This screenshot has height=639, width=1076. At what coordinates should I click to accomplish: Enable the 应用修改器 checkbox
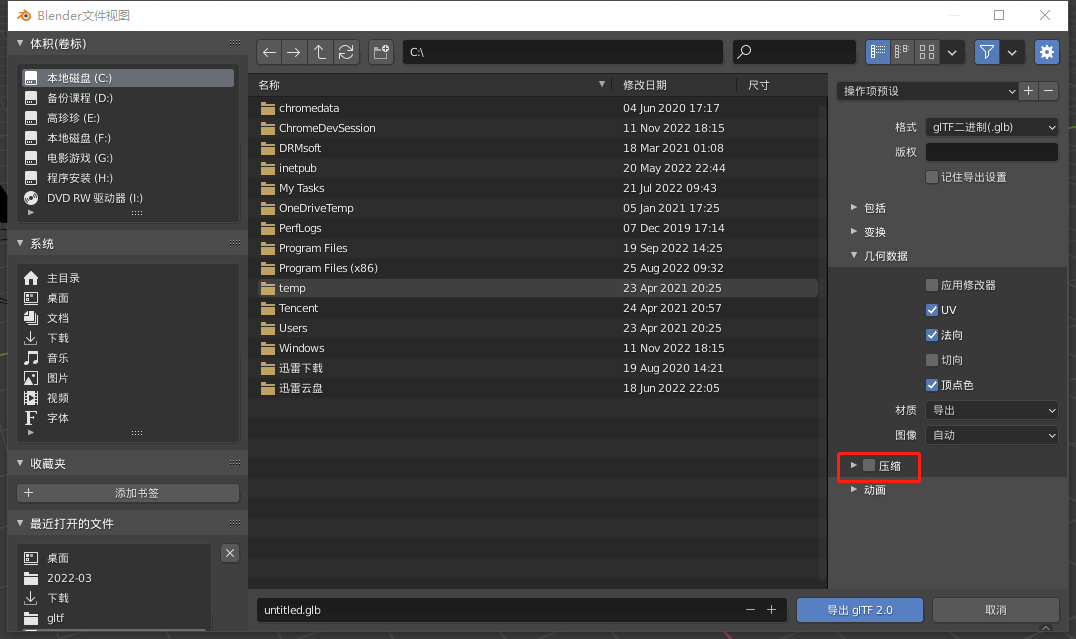[932, 285]
